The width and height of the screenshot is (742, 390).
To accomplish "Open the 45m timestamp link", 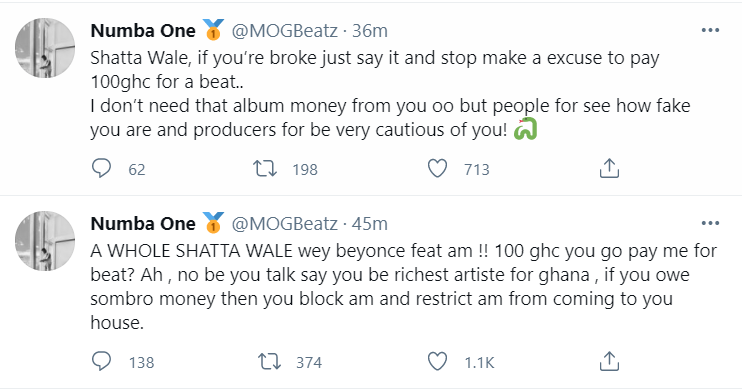I will [x=370, y=223].
